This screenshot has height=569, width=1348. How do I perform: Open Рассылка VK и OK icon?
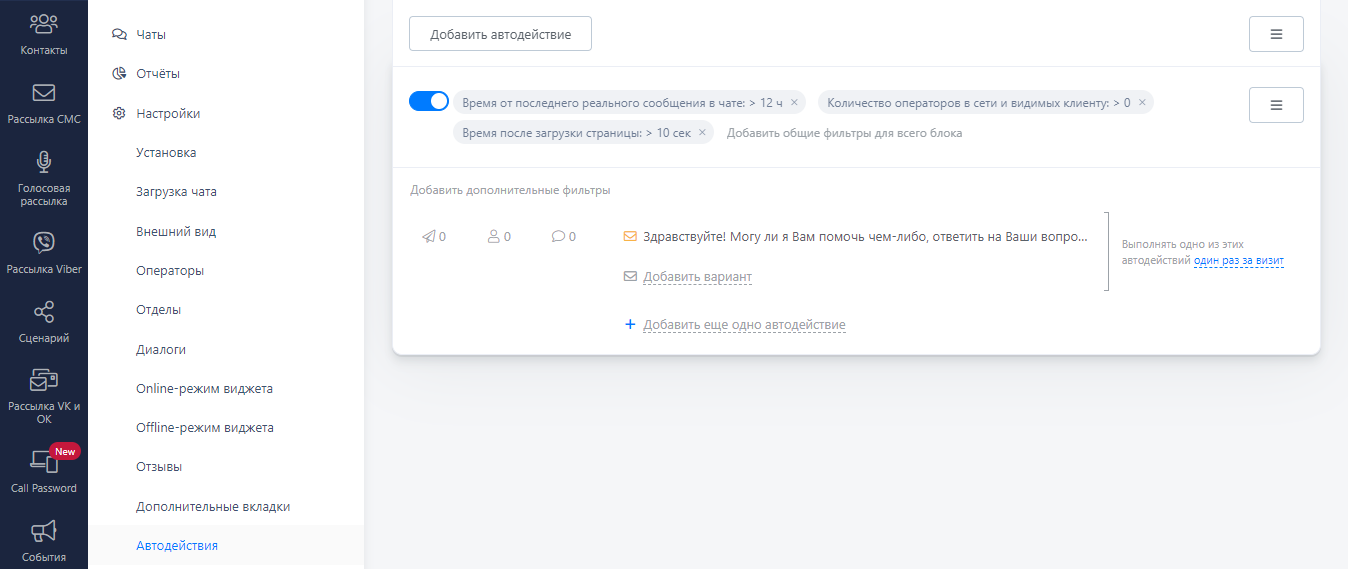[x=43, y=381]
